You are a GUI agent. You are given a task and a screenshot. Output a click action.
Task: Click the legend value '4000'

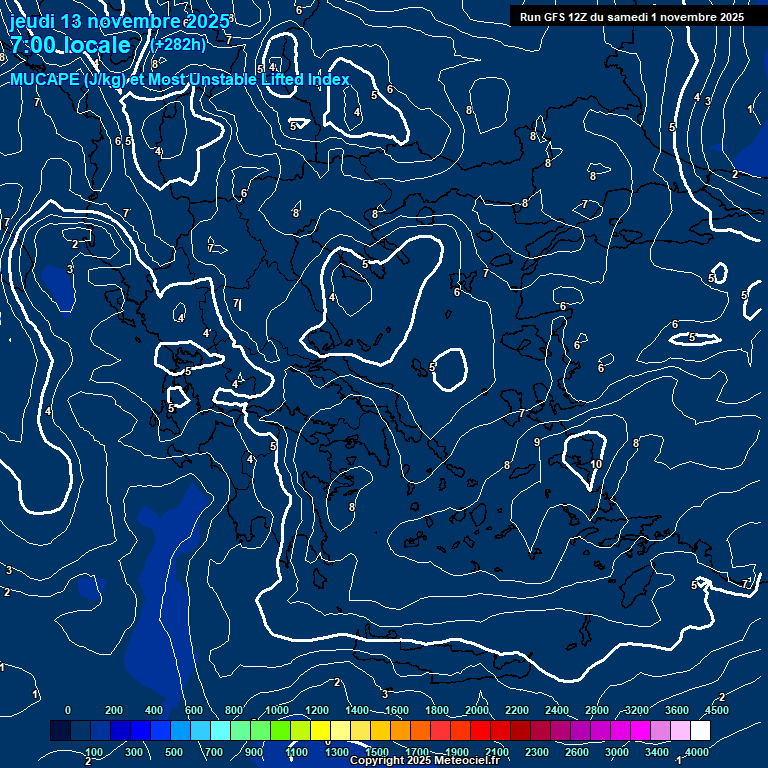pos(697,752)
